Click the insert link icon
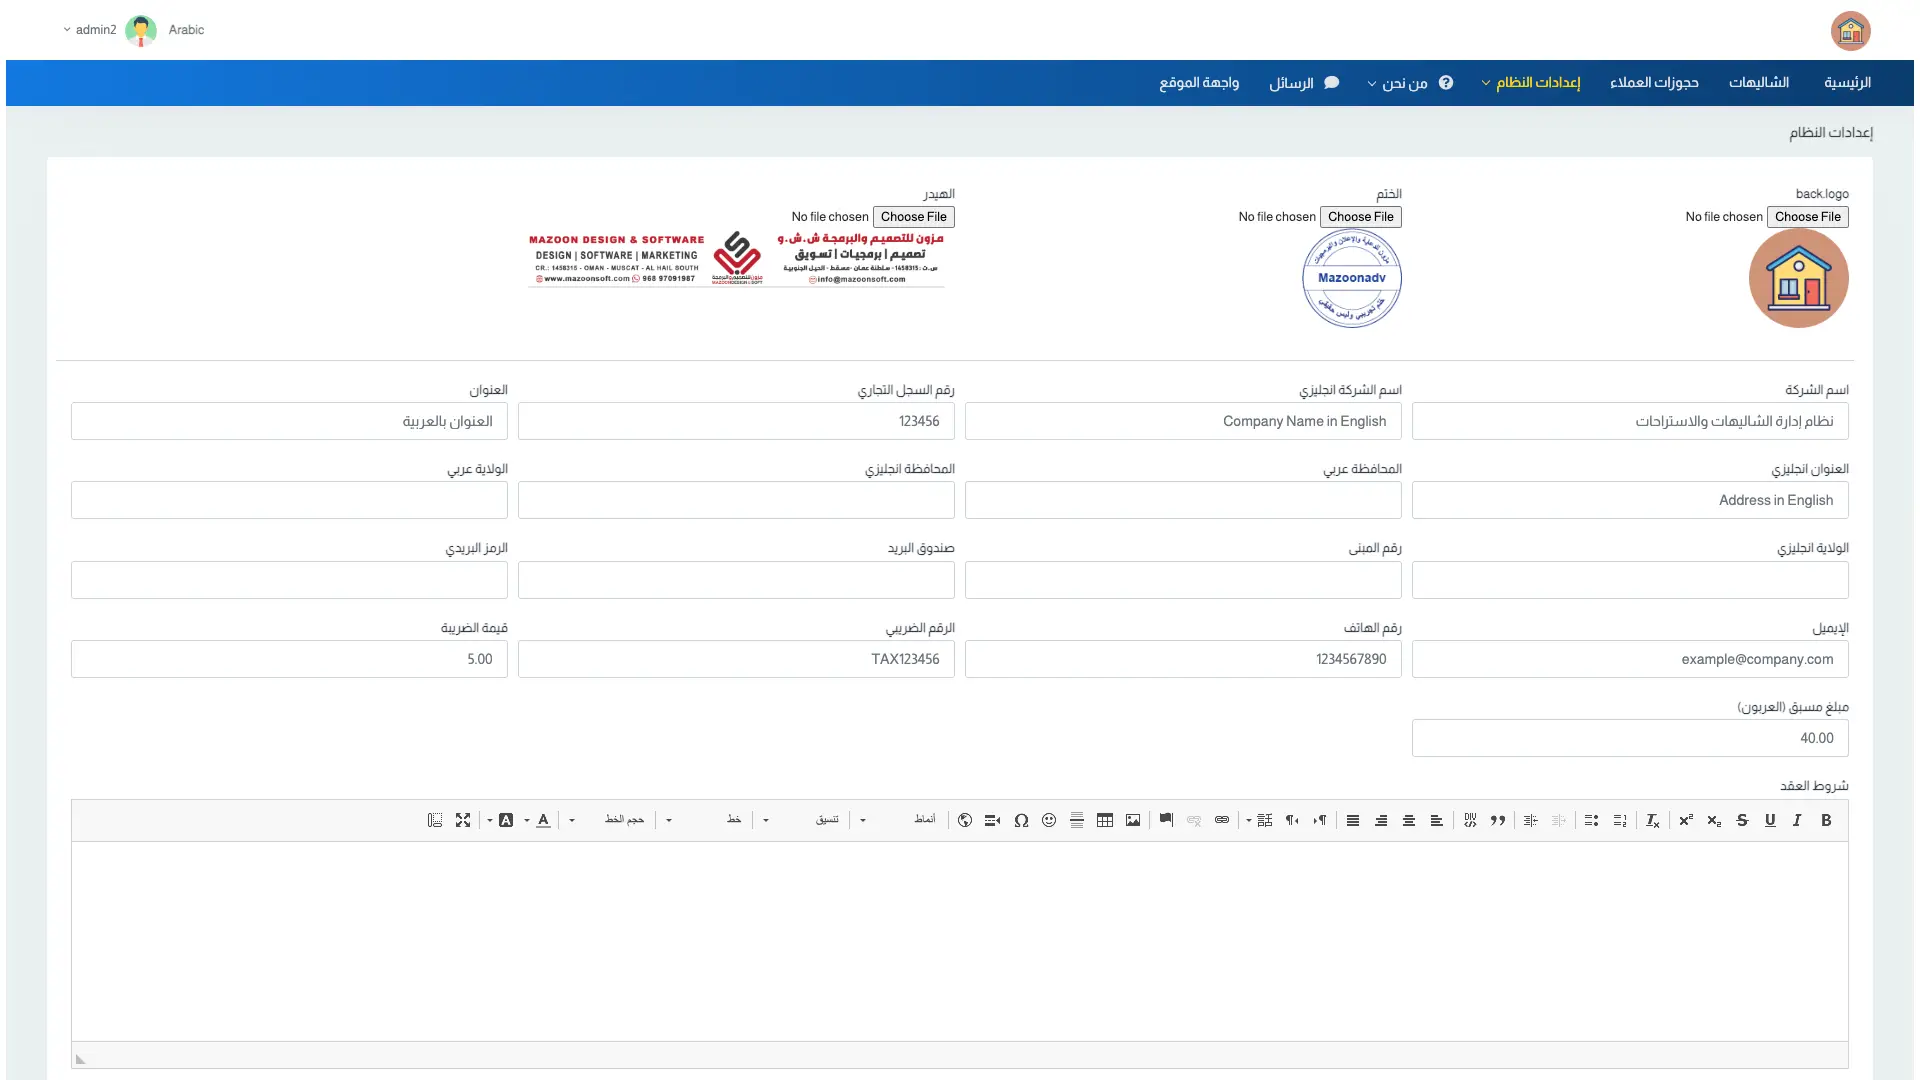1920x1080 pixels. pyautogui.click(x=1222, y=820)
